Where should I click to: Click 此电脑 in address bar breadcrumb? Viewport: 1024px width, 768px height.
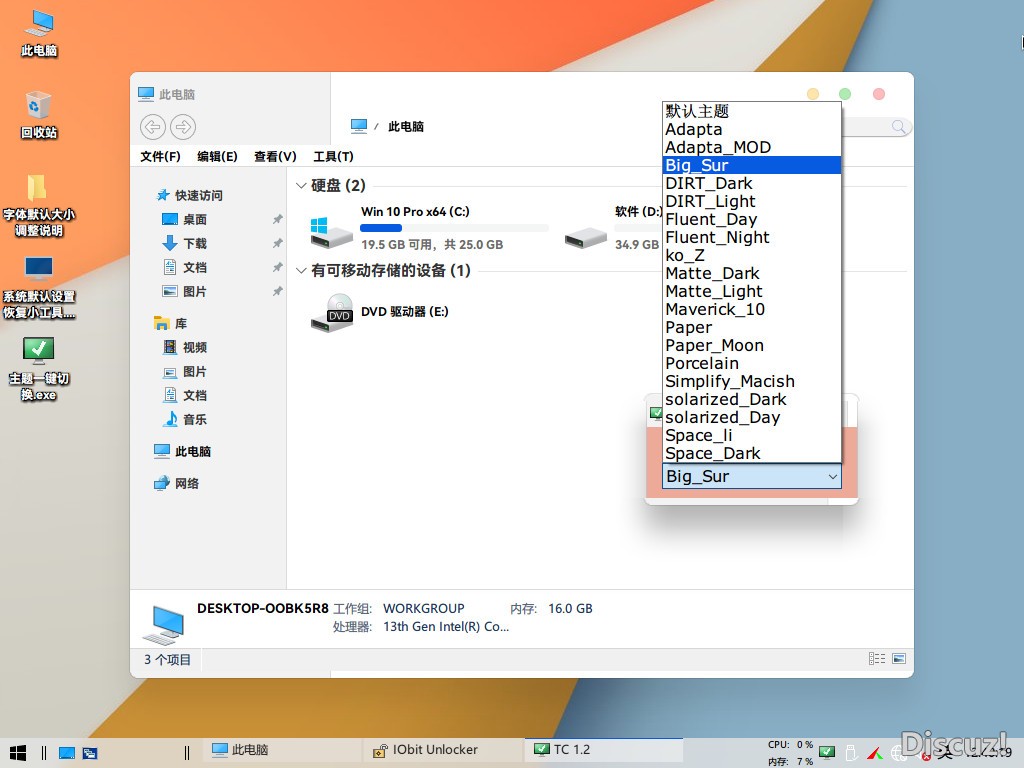coord(406,127)
